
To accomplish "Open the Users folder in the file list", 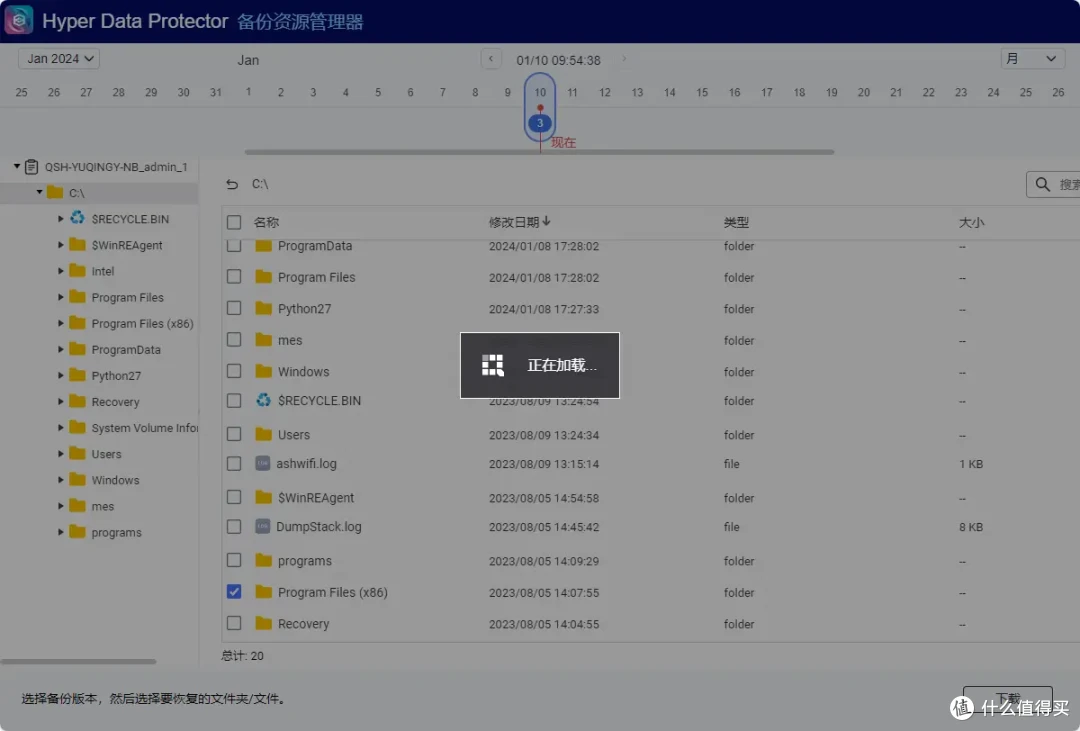I will point(295,434).
